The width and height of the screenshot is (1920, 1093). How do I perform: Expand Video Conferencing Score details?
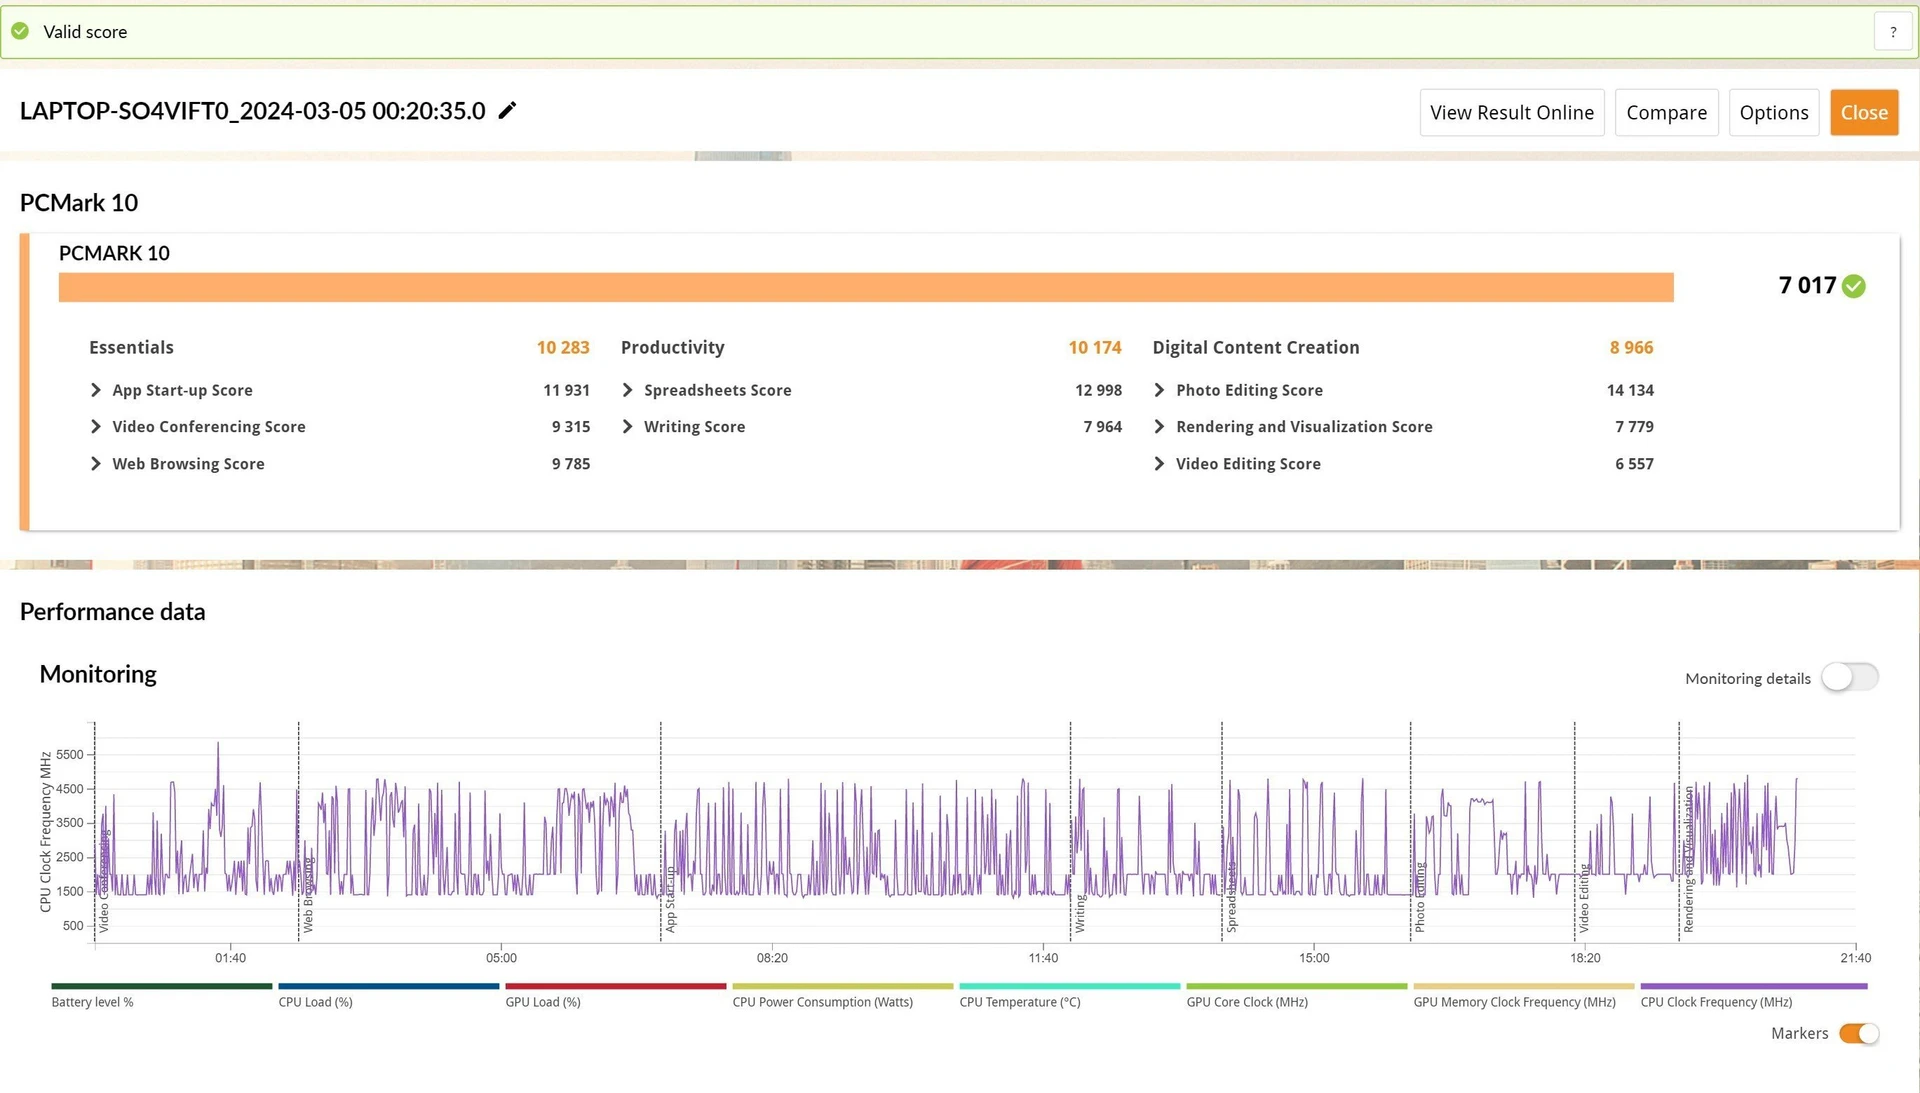(x=96, y=426)
